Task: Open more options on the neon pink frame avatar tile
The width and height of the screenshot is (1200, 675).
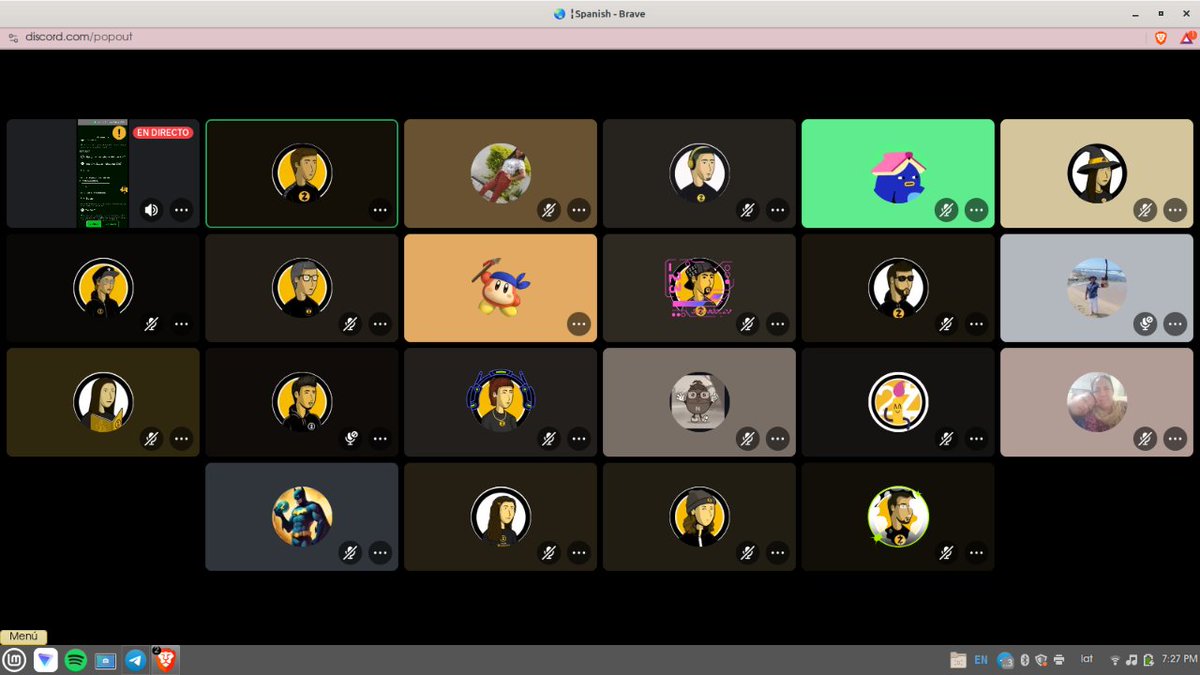Action: (x=778, y=324)
